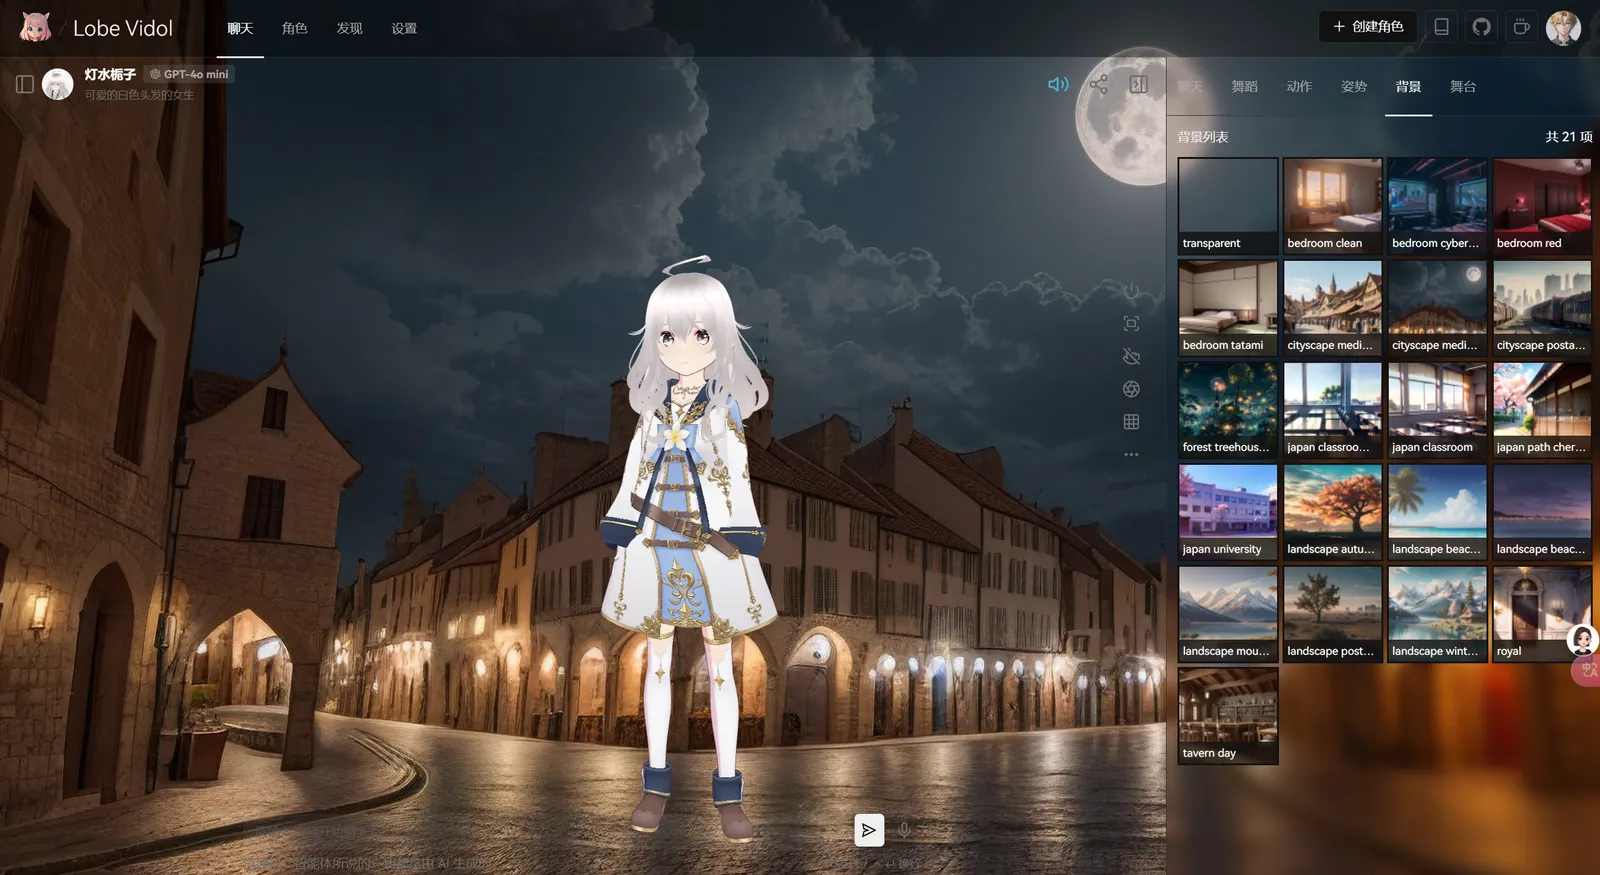This screenshot has height=875, width=1600.
Task: Switch to the 舞台 panel tab
Action: 1463,86
